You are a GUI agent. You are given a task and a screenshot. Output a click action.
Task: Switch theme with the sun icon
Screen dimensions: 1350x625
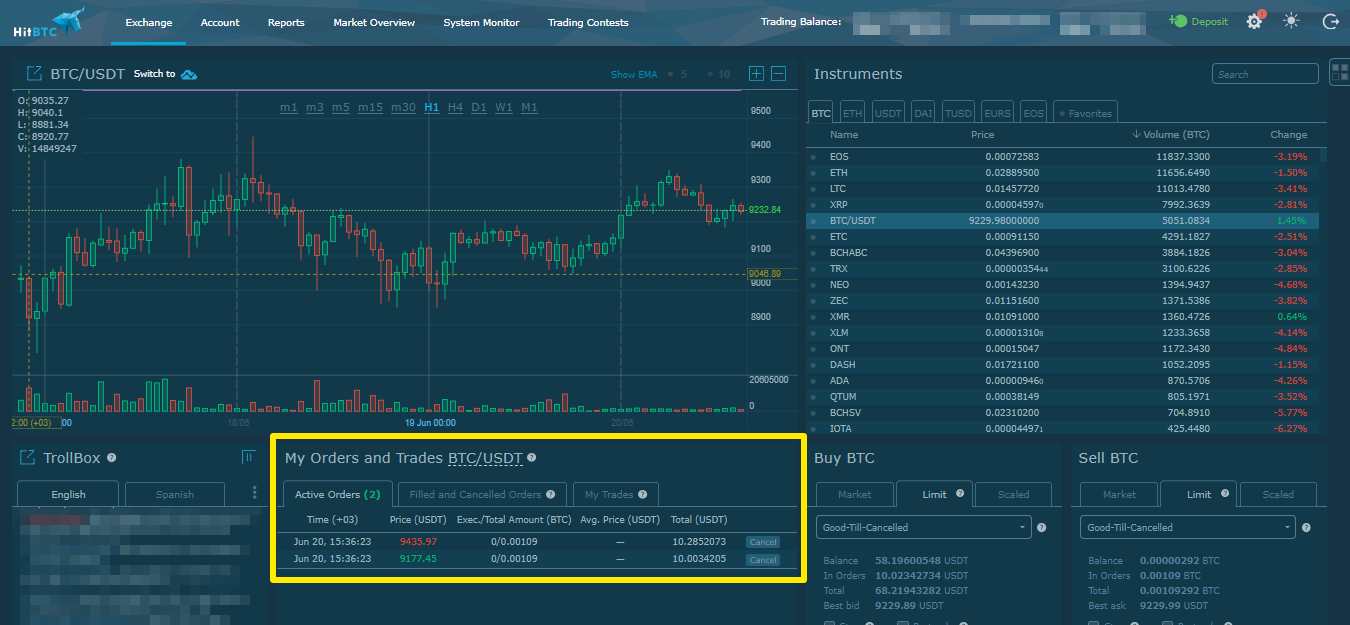point(1292,21)
